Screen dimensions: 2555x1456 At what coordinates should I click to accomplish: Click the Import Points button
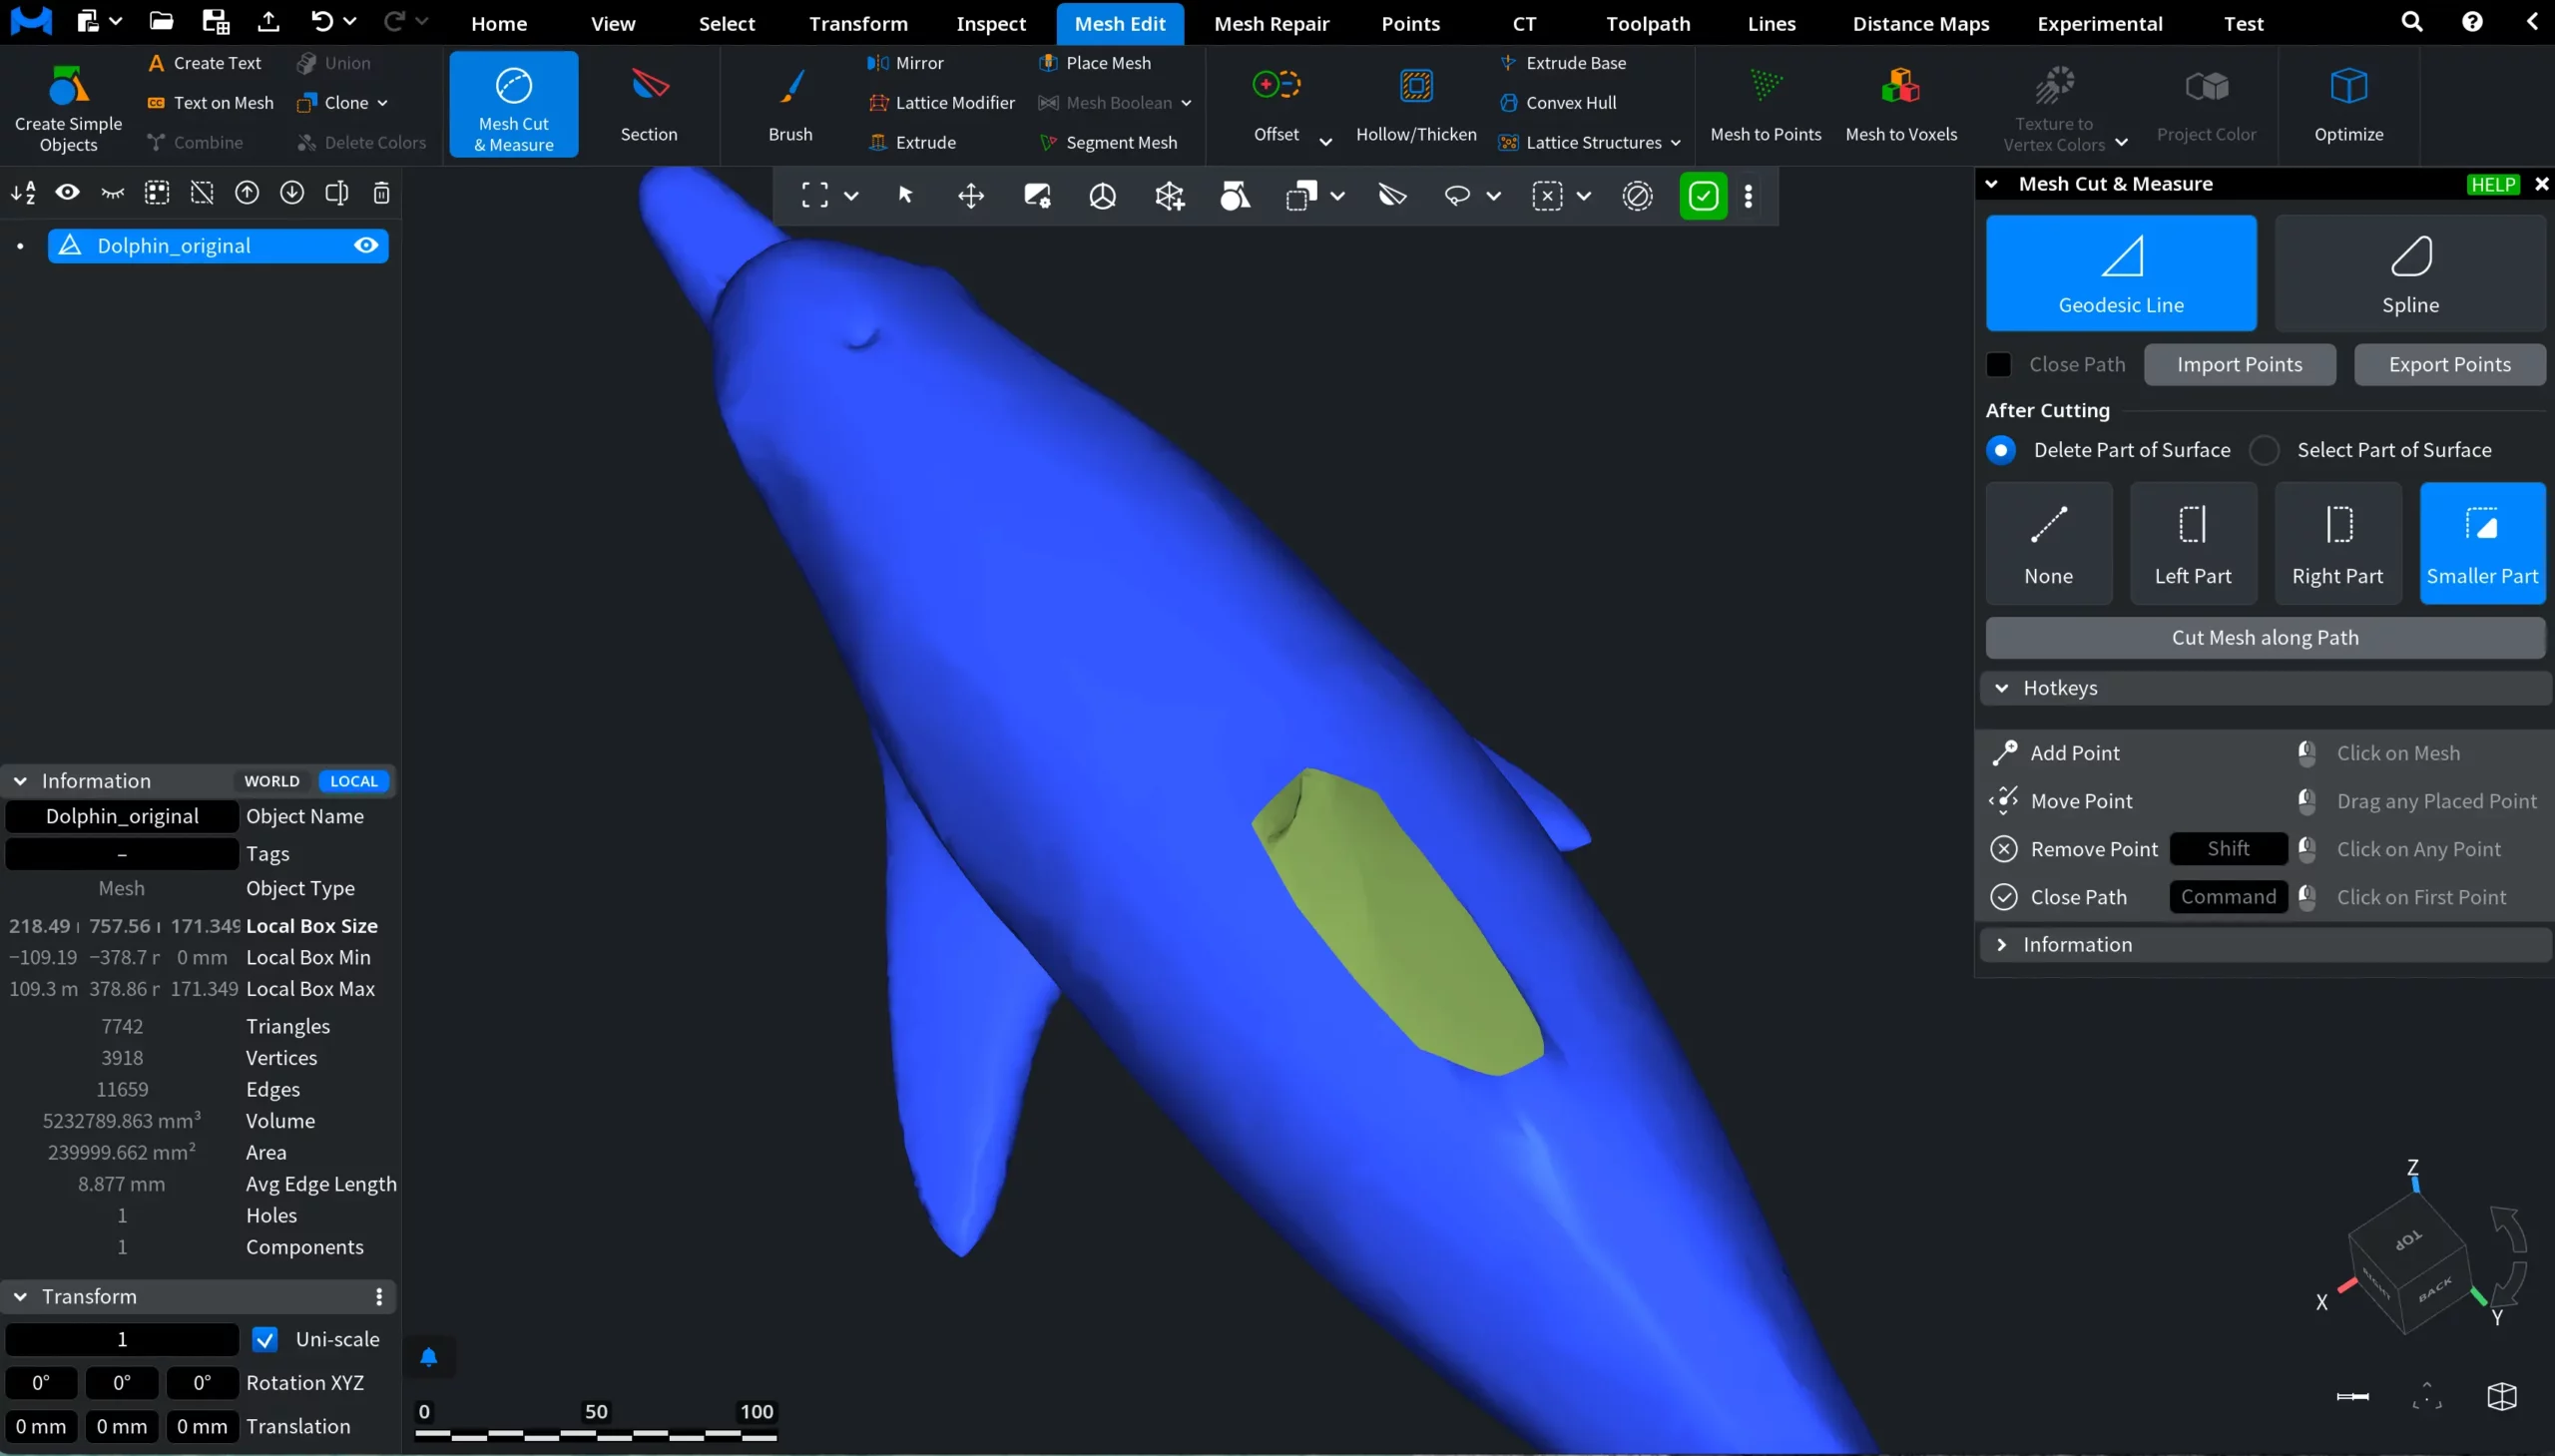(2238, 365)
